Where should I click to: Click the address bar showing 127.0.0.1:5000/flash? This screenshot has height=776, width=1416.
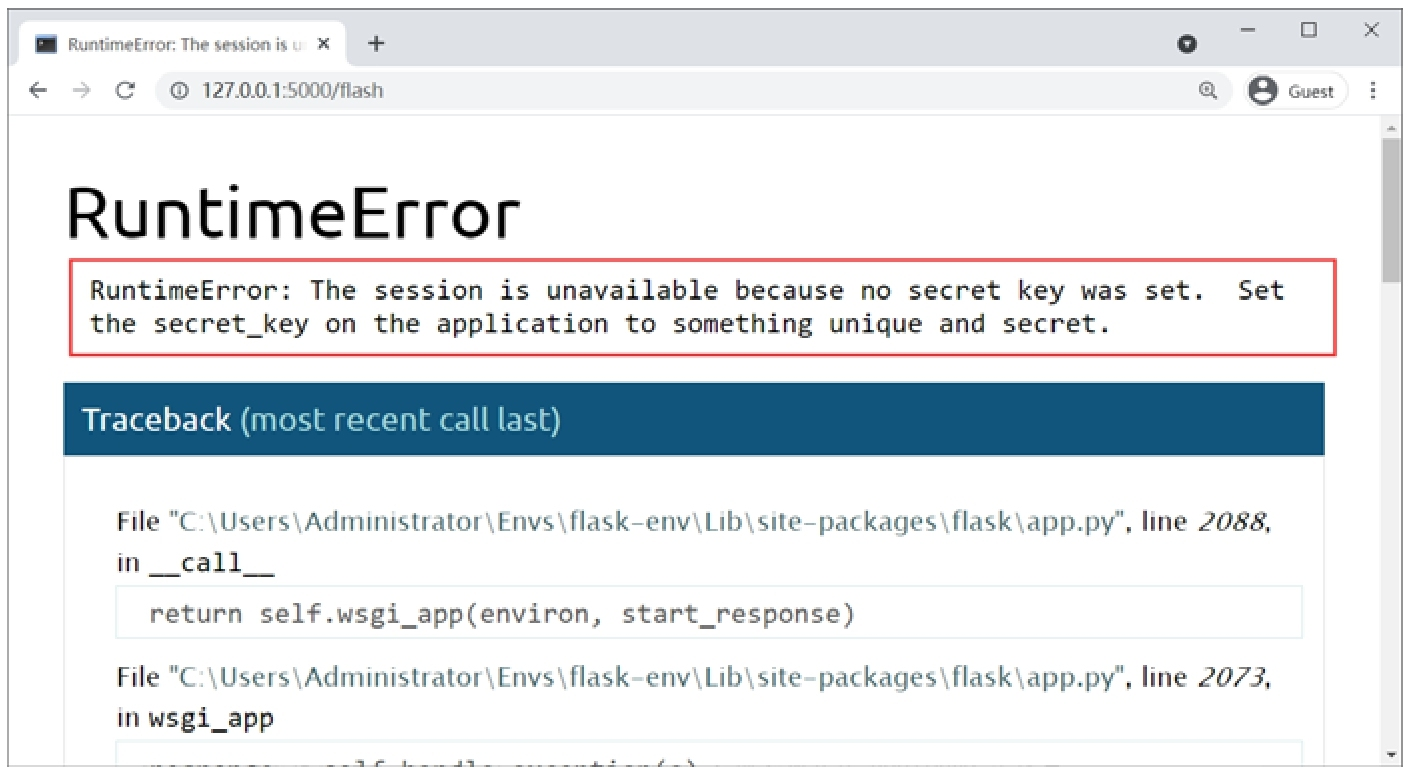(693, 90)
